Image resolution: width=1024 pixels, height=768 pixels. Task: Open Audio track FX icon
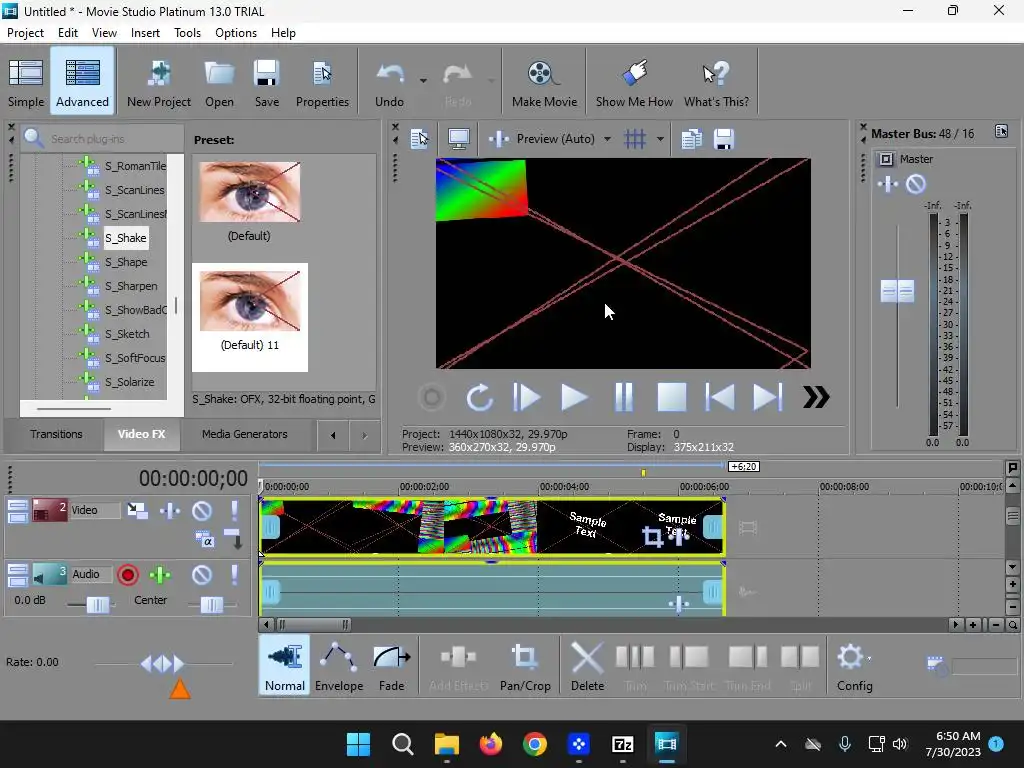point(160,575)
